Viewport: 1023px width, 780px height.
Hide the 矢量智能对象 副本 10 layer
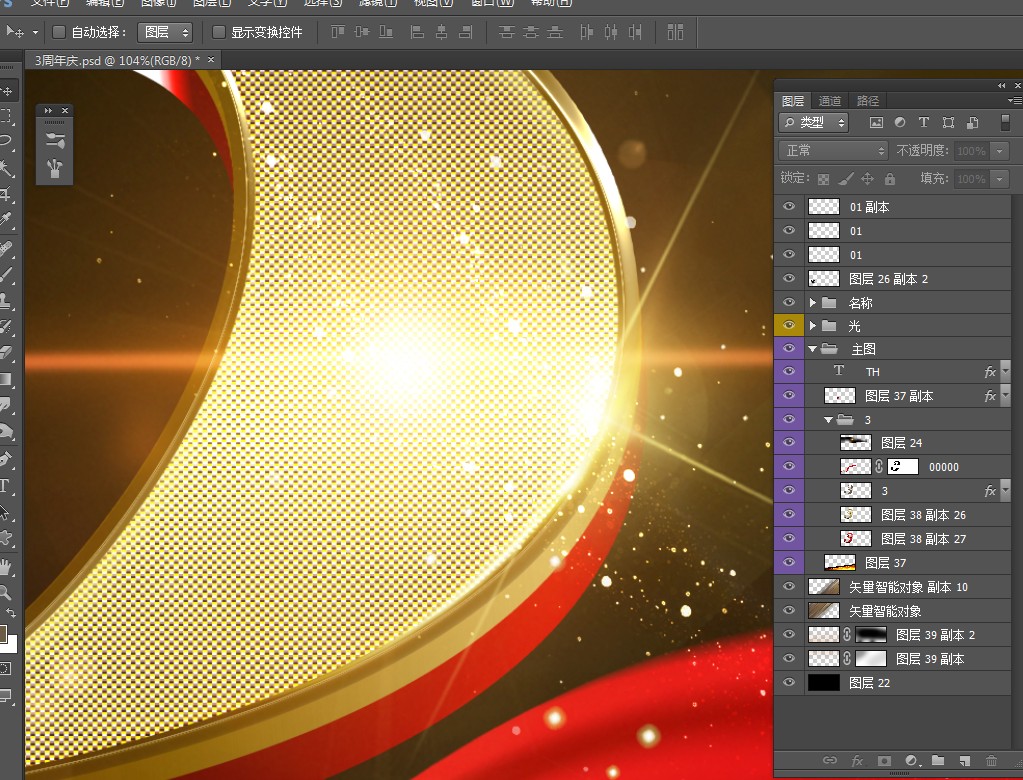tap(789, 586)
